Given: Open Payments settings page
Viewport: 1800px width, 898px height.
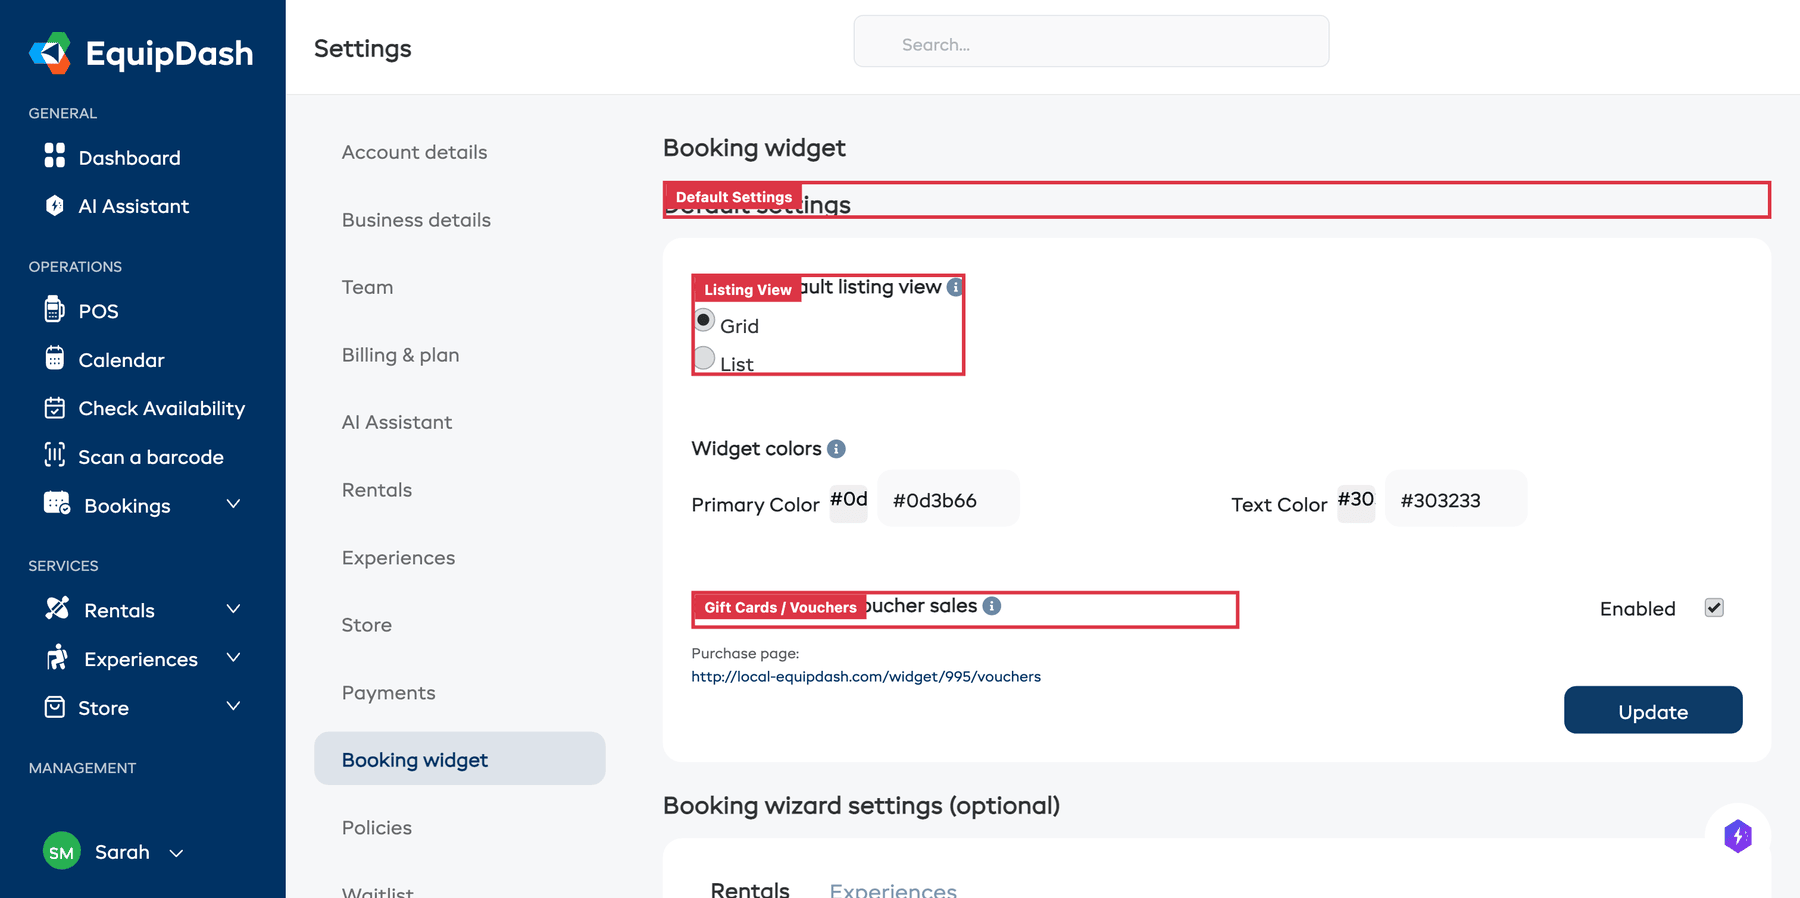Looking at the screenshot, I should click(x=388, y=693).
